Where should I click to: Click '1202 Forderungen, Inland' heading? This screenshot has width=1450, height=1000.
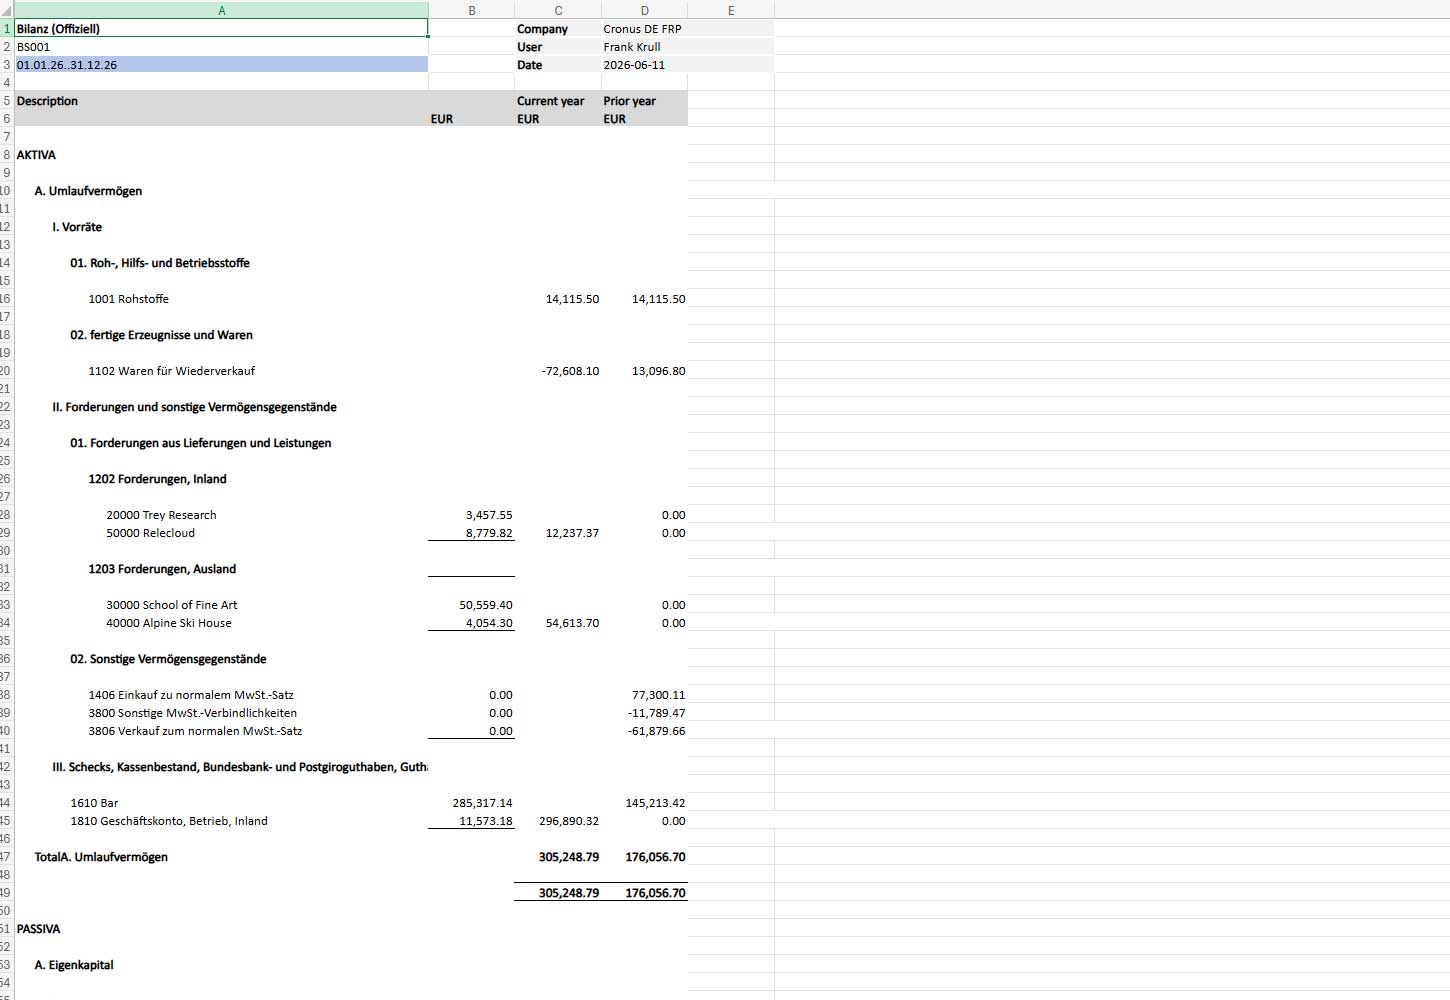click(157, 479)
